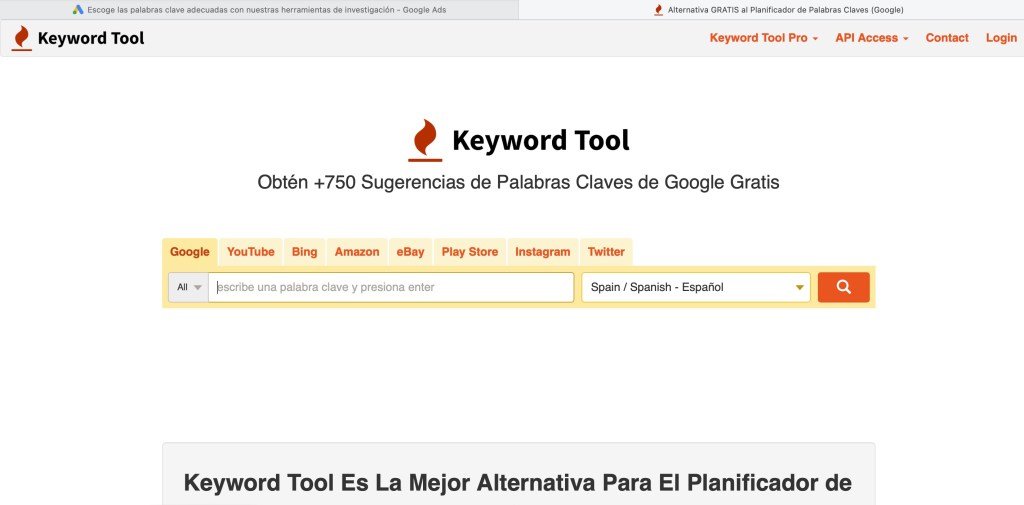1024x505 pixels.
Task: Switch to the Amazon tab
Action: point(357,252)
